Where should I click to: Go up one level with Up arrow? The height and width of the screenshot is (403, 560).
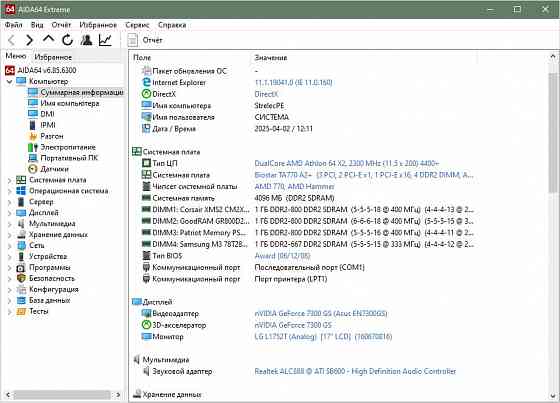point(48,39)
